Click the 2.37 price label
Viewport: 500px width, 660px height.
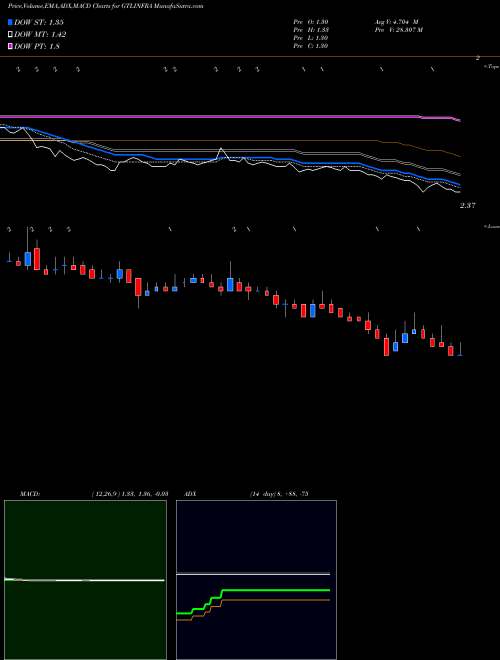(467, 206)
